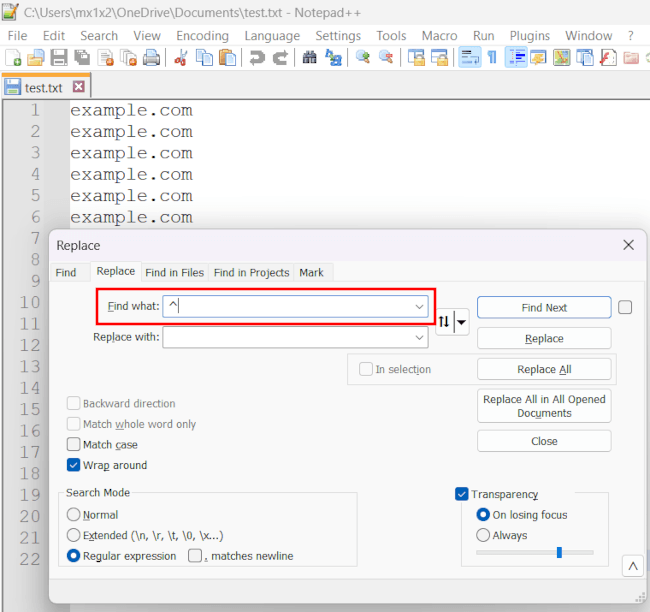Screen dimensions: 650x612
Task: Click the Replace All button
Action: (x=544, y=369)
